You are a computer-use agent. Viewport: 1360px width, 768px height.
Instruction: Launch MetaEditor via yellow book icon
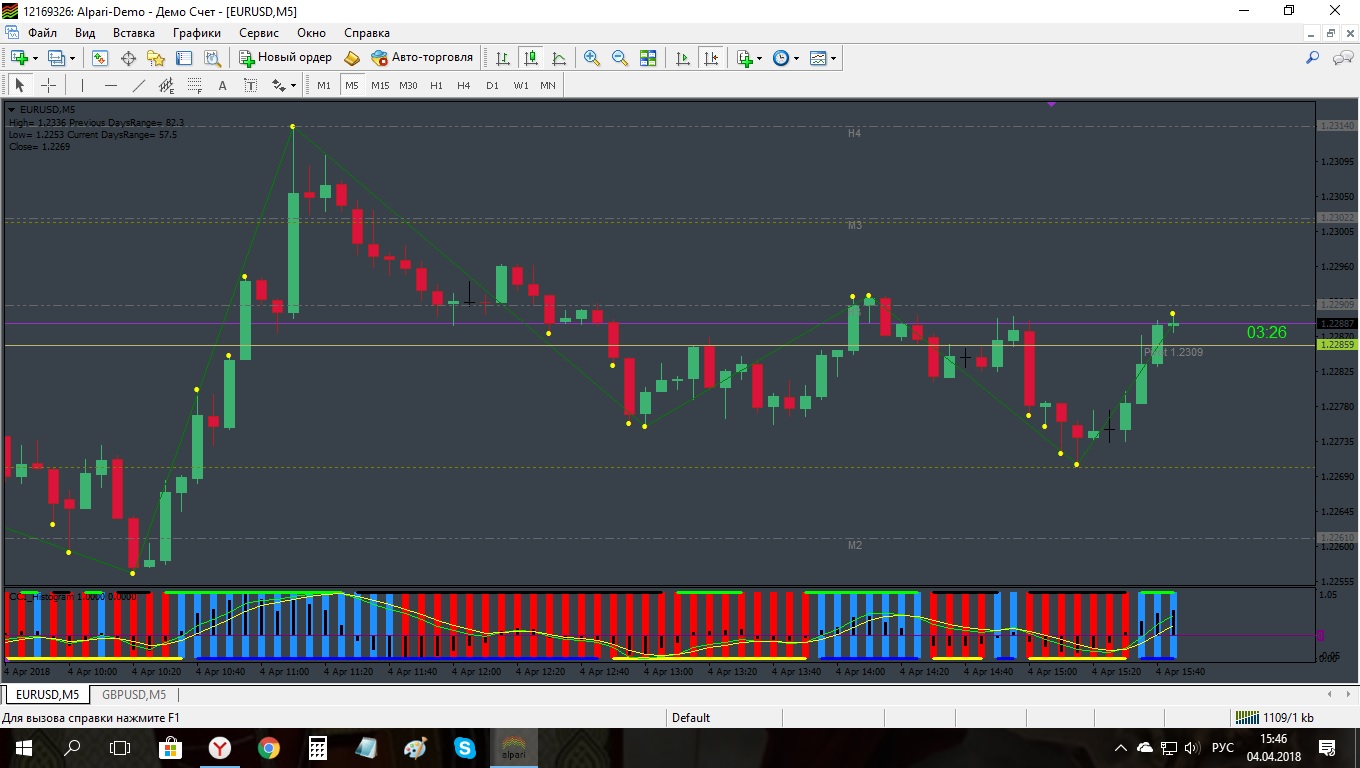point(351,58)
